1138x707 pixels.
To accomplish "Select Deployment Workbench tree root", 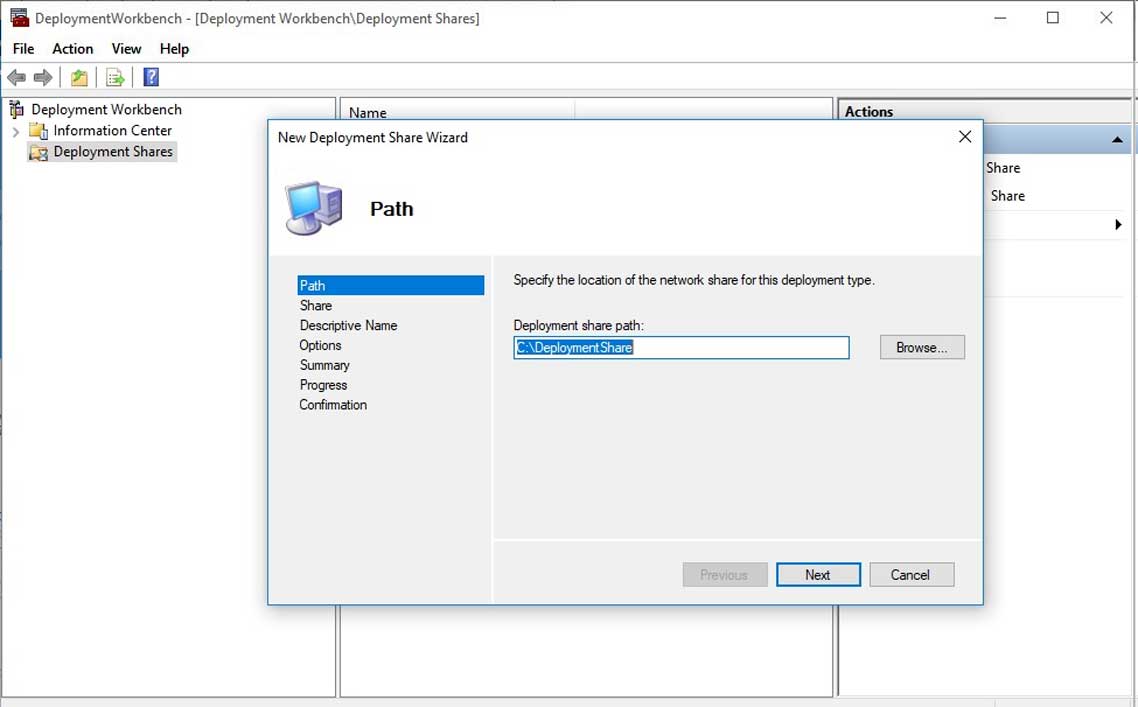I will pyautogui.click(x=106, y=110).
